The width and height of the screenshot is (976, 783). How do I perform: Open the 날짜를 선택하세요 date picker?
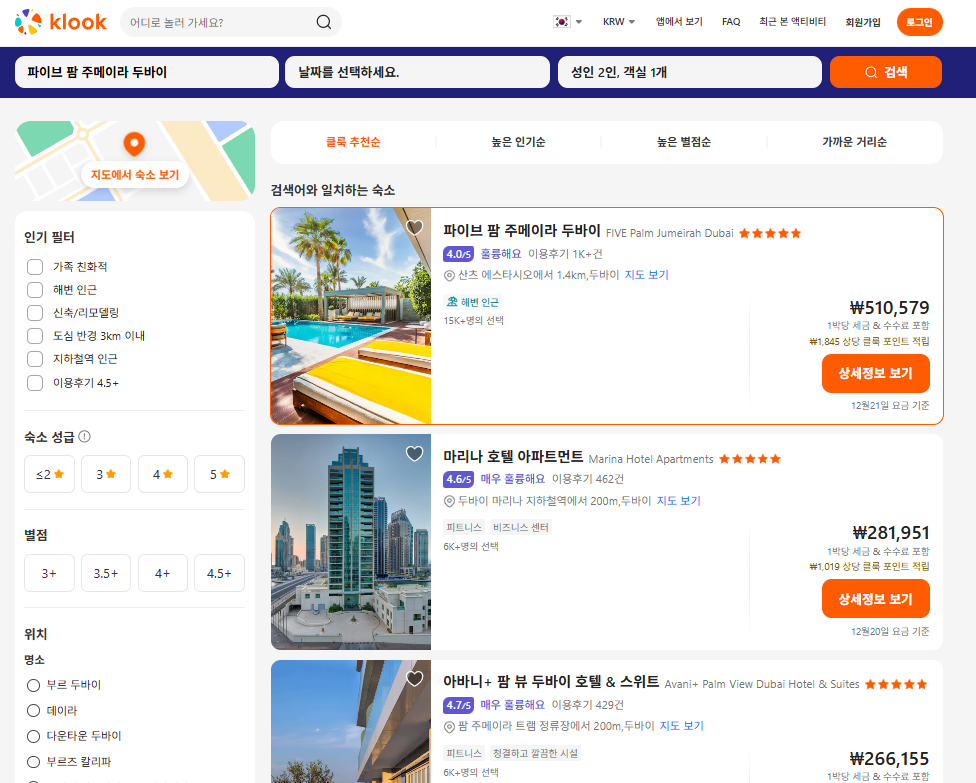417,72
